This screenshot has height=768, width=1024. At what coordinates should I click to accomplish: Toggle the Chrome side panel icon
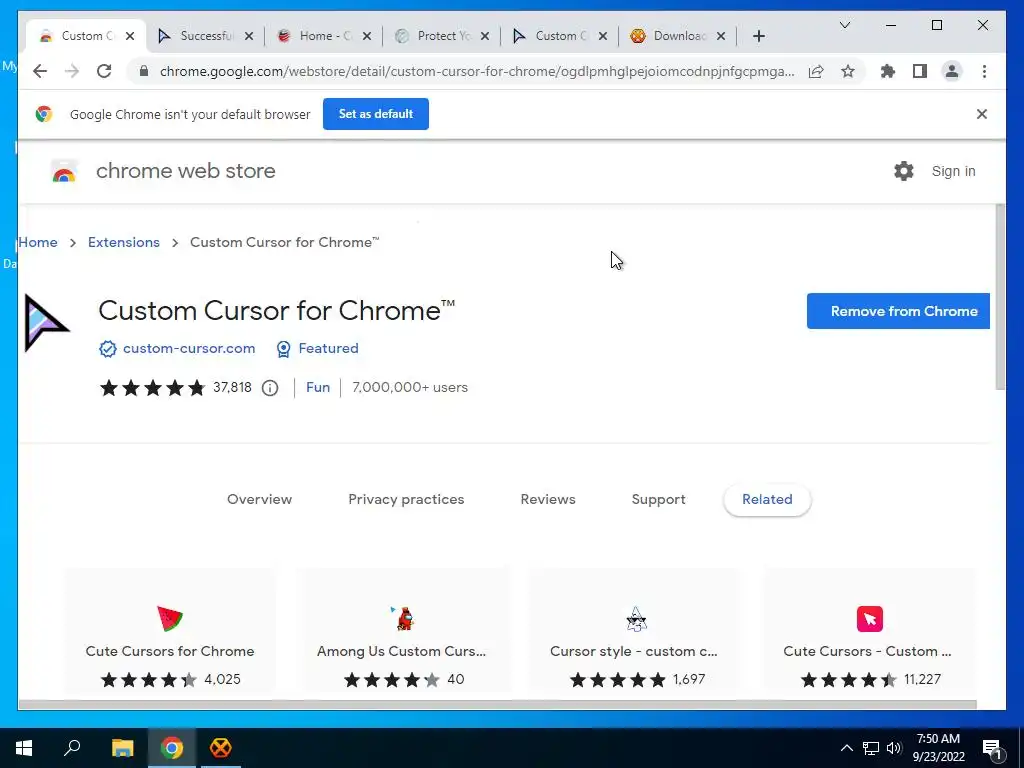tap(920, 71)
